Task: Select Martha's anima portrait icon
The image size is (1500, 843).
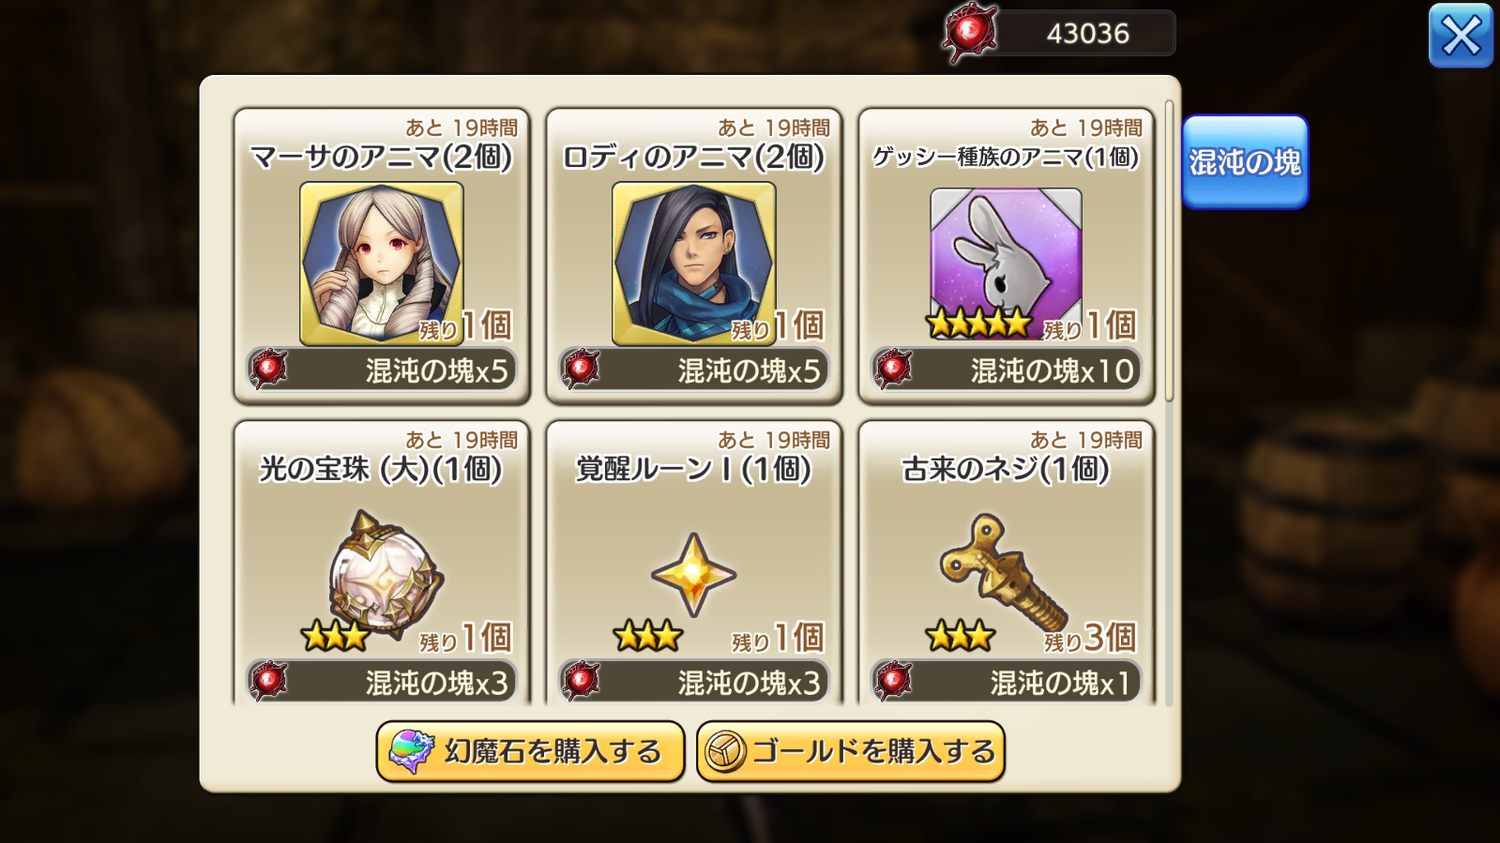Action: pos(381,263)
